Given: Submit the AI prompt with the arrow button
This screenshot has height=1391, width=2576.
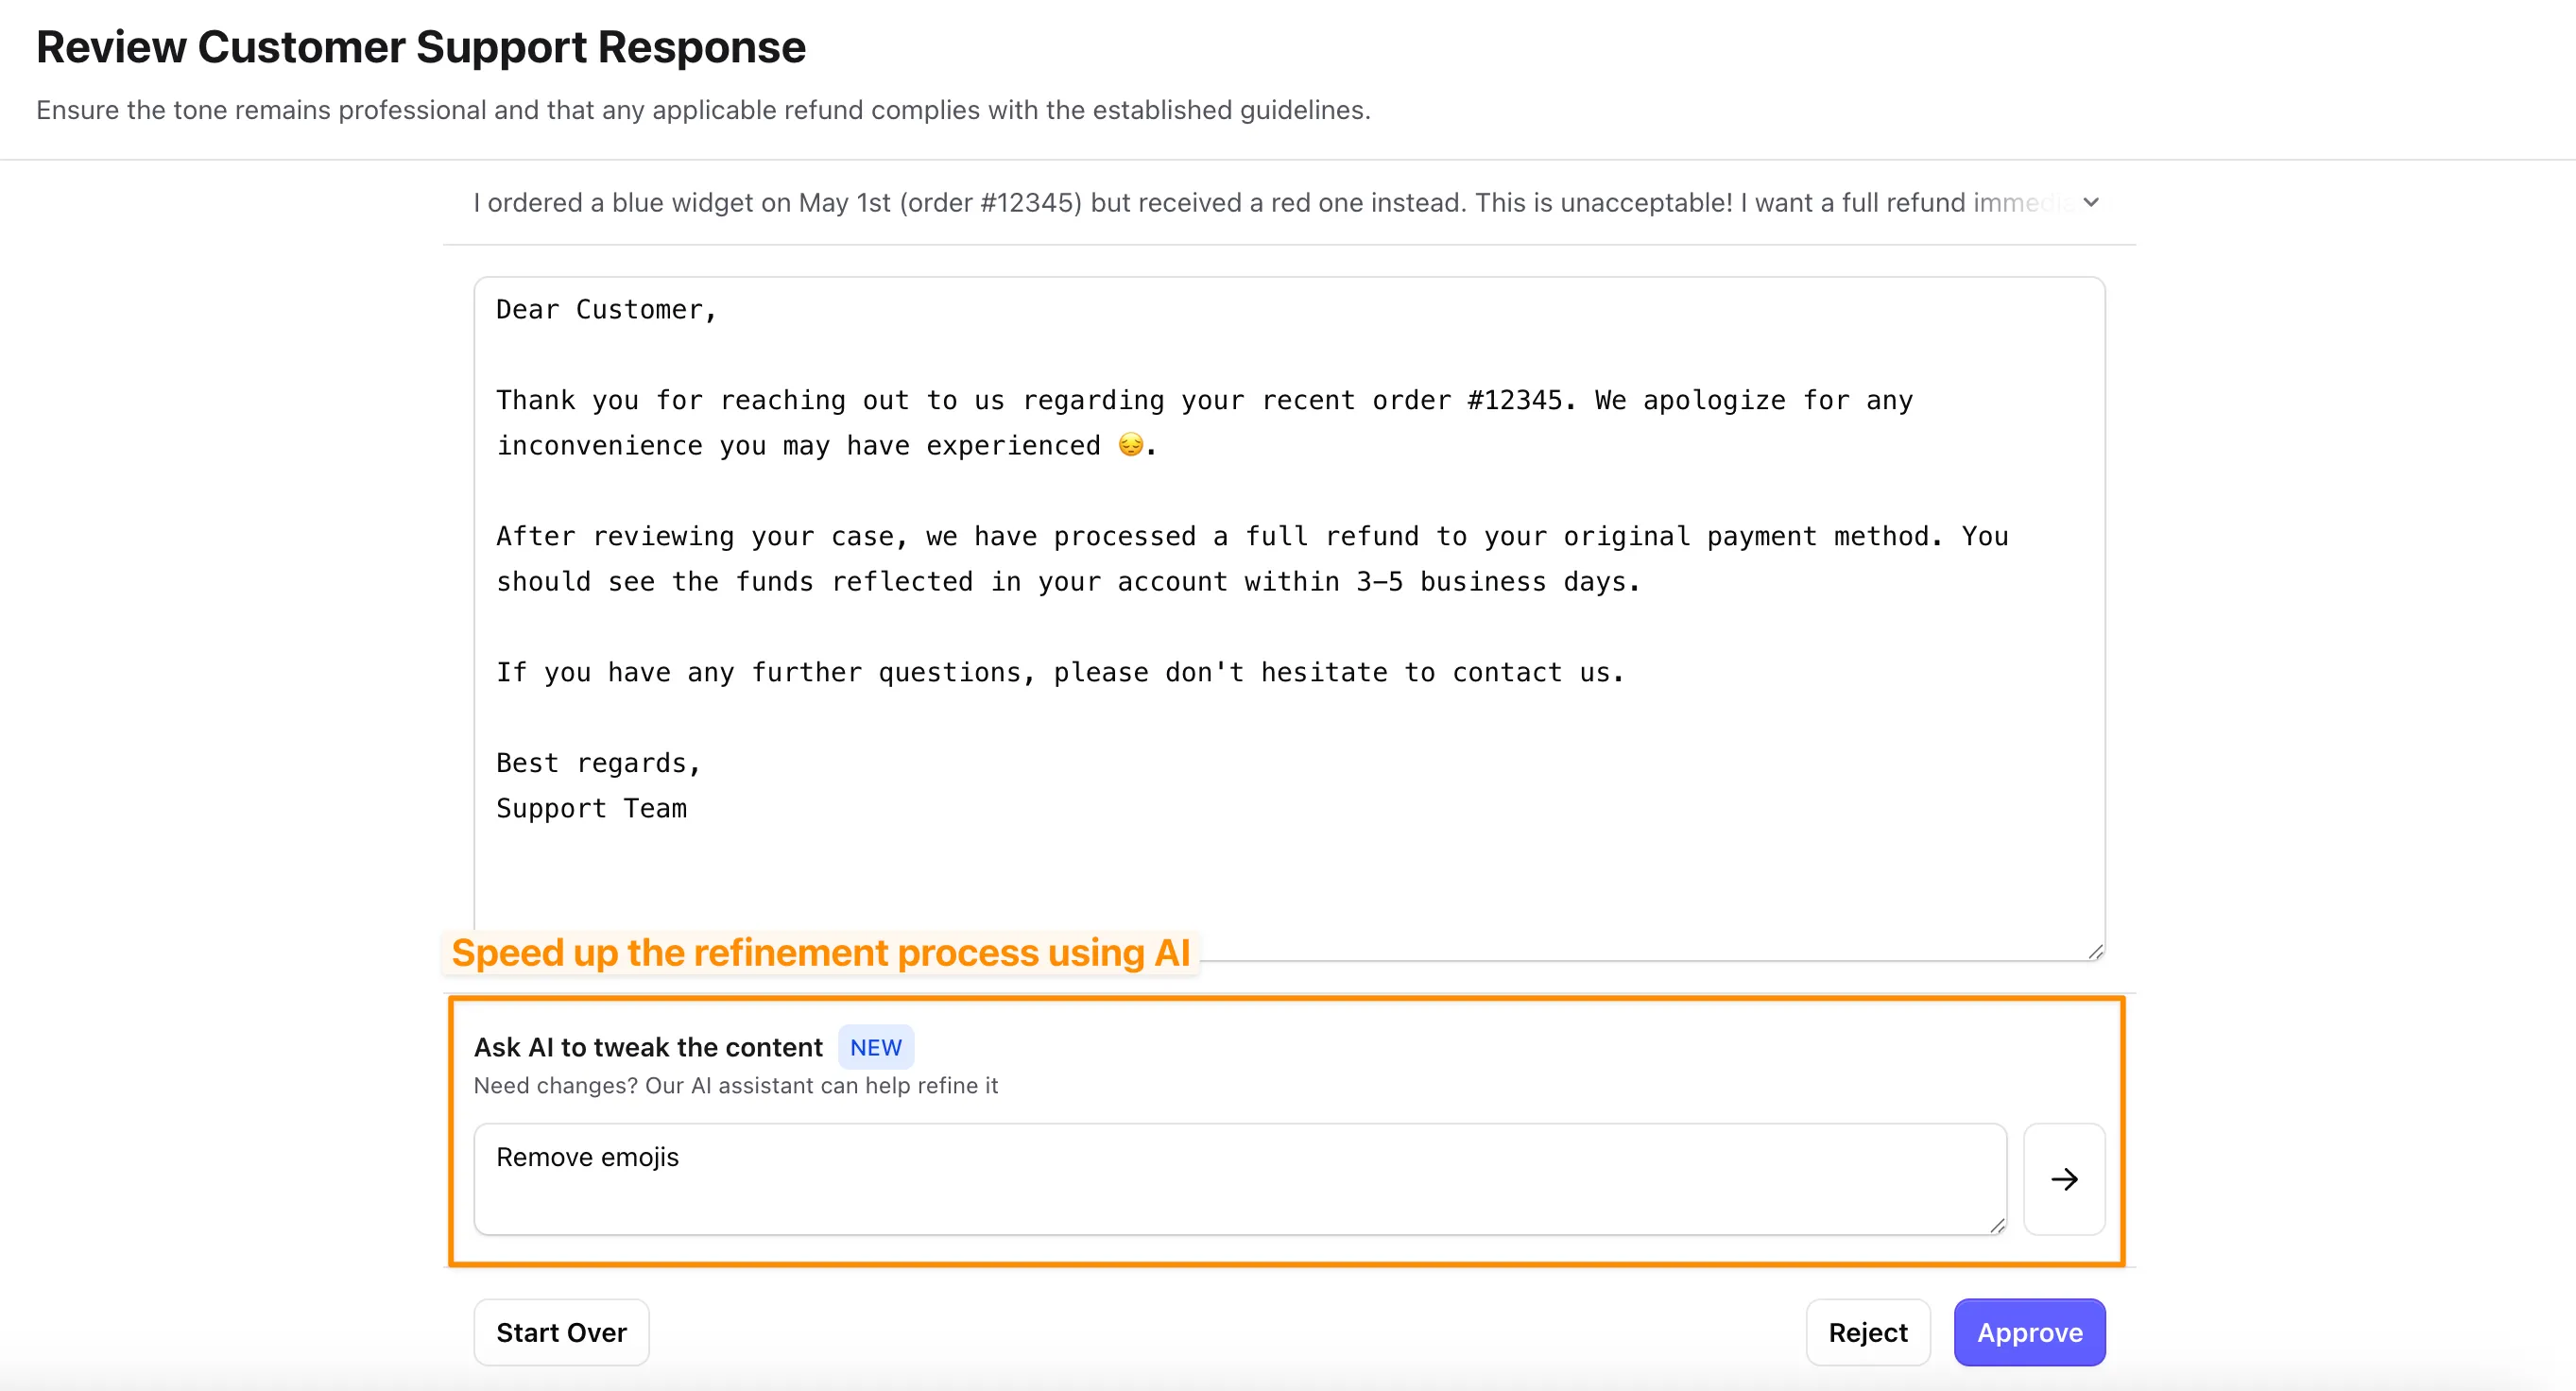Looking at the screenshot, I should point(2063,1179).
